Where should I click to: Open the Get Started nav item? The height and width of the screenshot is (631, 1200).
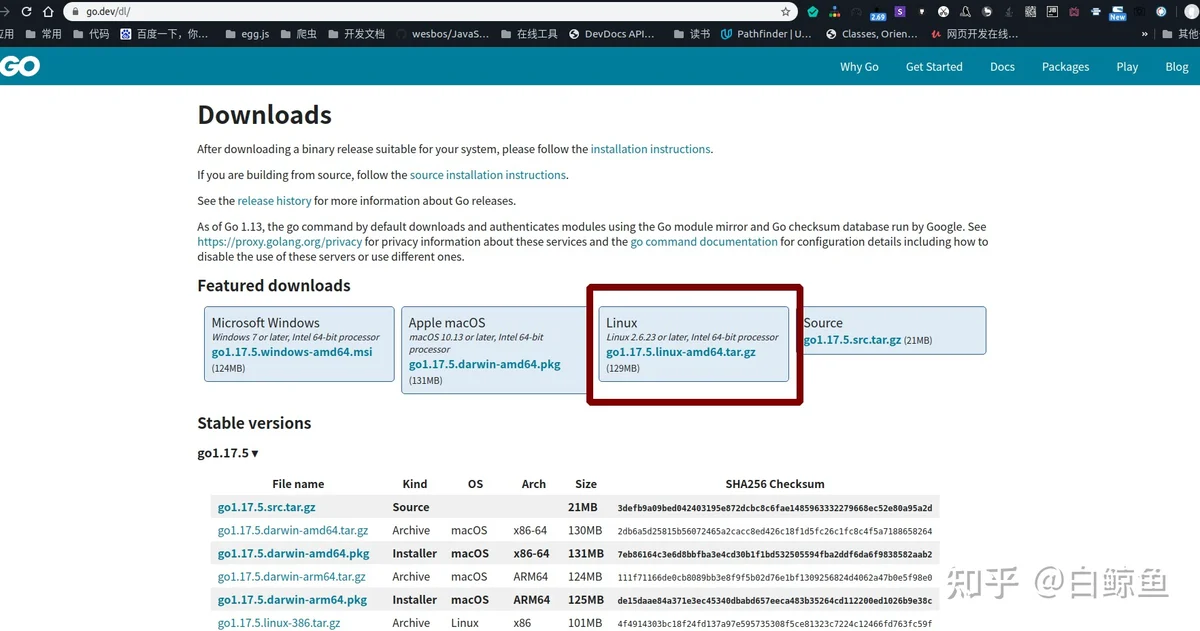934,67
